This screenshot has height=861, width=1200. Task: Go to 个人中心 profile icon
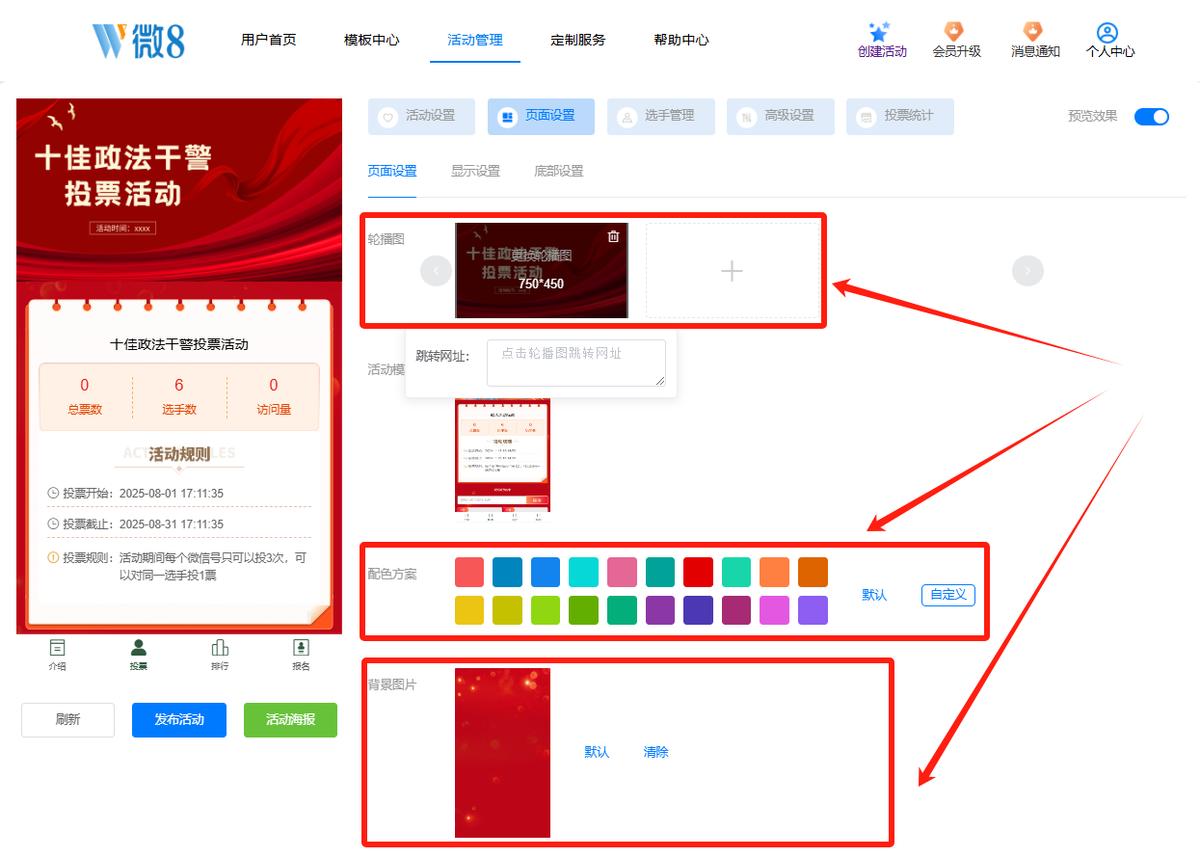pyautogui.click(x=1107, y=32)
